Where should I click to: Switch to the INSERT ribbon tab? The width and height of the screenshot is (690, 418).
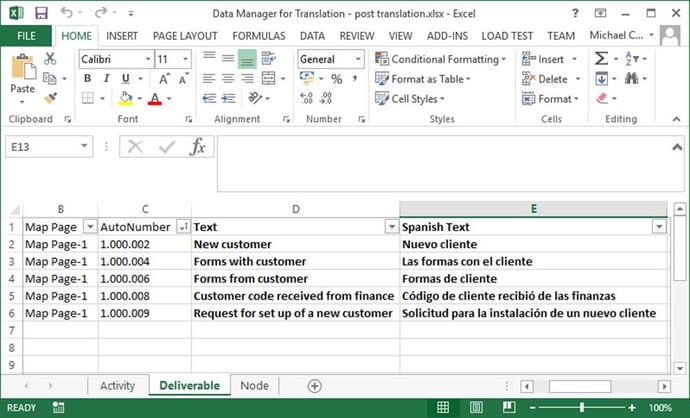pos(122,36)
